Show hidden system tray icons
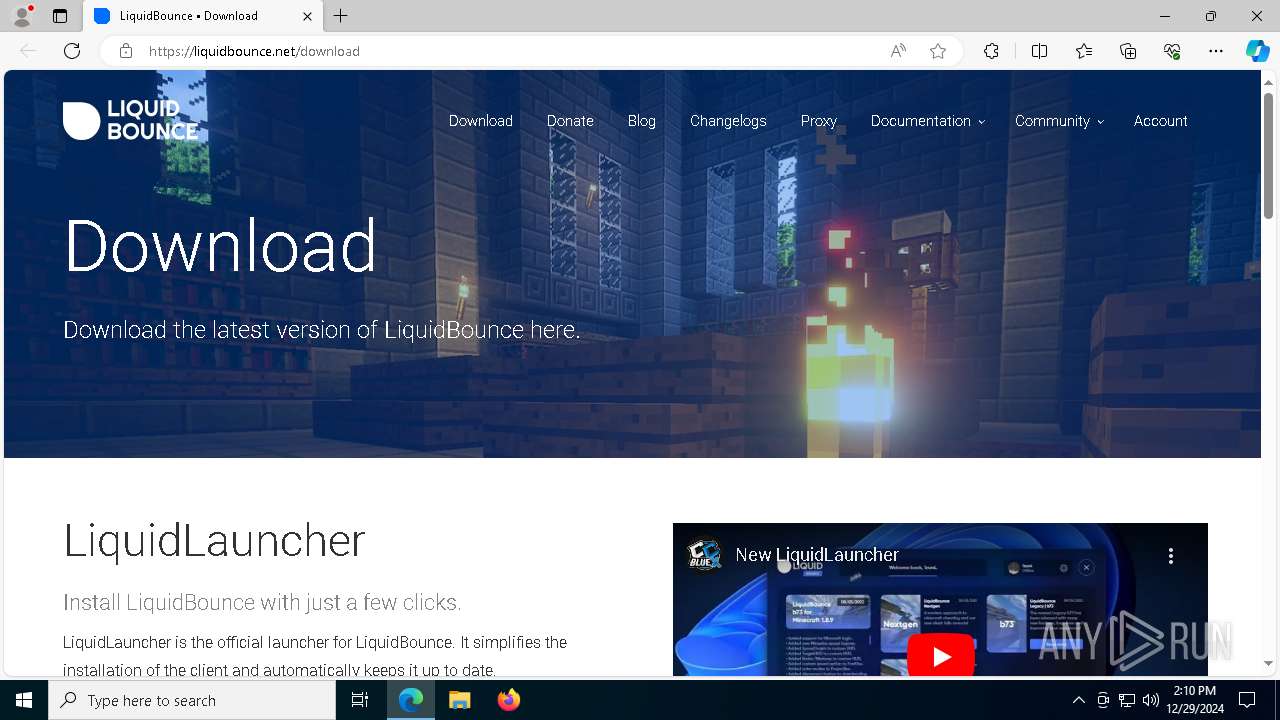The image size is (1280, 720). point(1078,700)
